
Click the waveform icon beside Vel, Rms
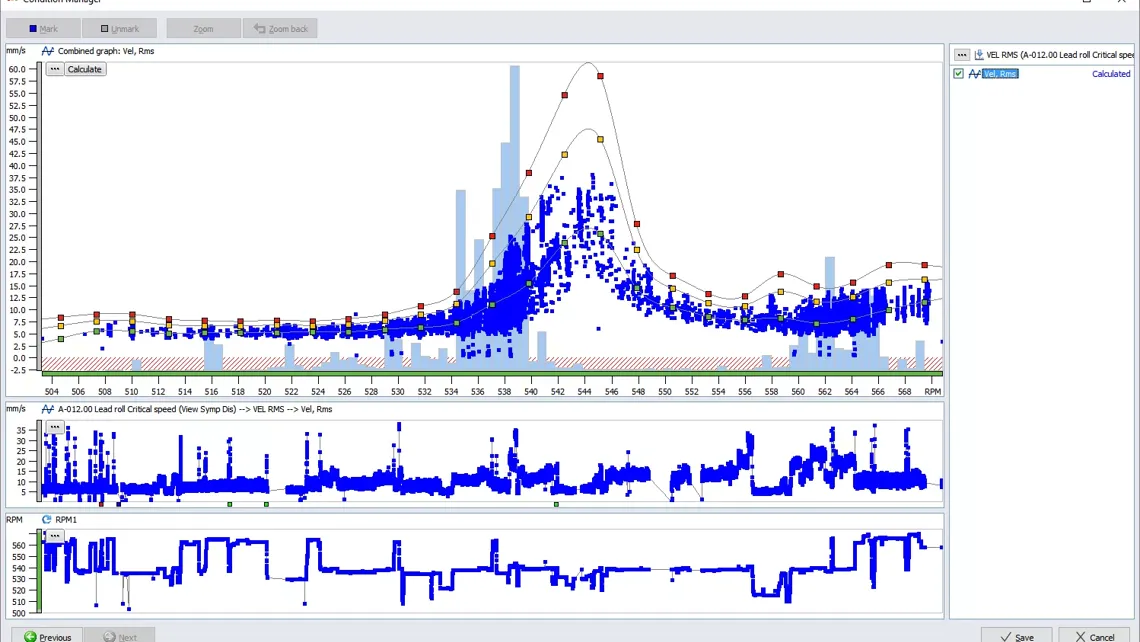tap(975, 74)
